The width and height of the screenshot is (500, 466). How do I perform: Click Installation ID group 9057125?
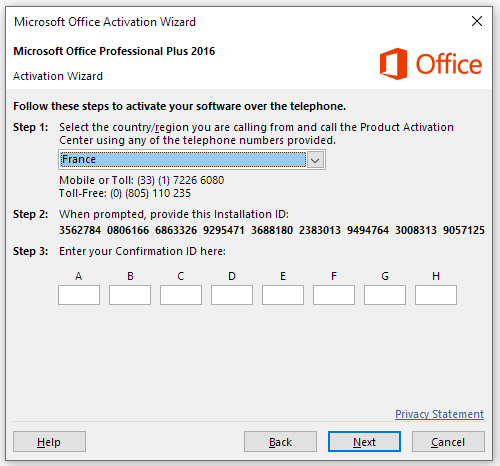pyautogui.click(x=464, y=230)
